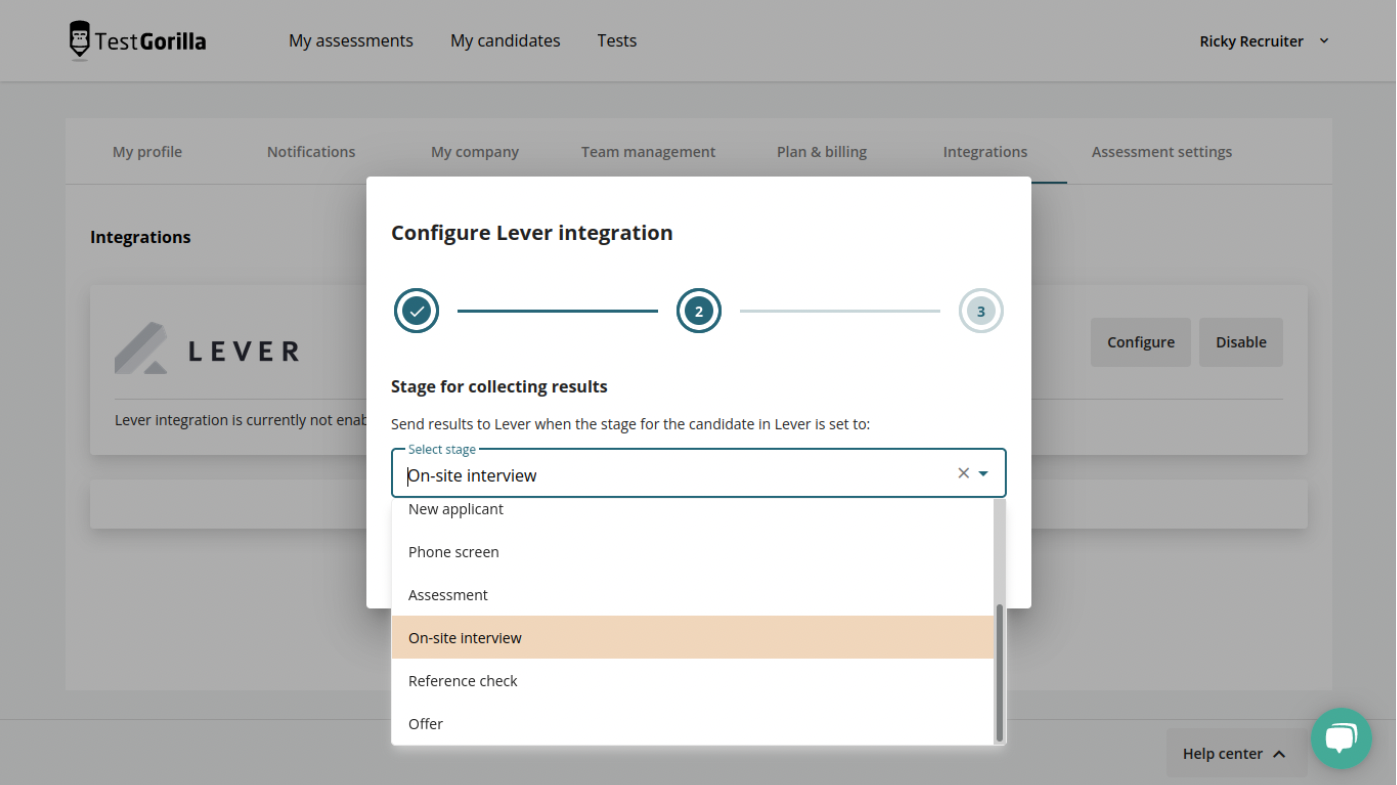Switch to the Integrations tab
Screen dimensions: 1397x785
984,151
